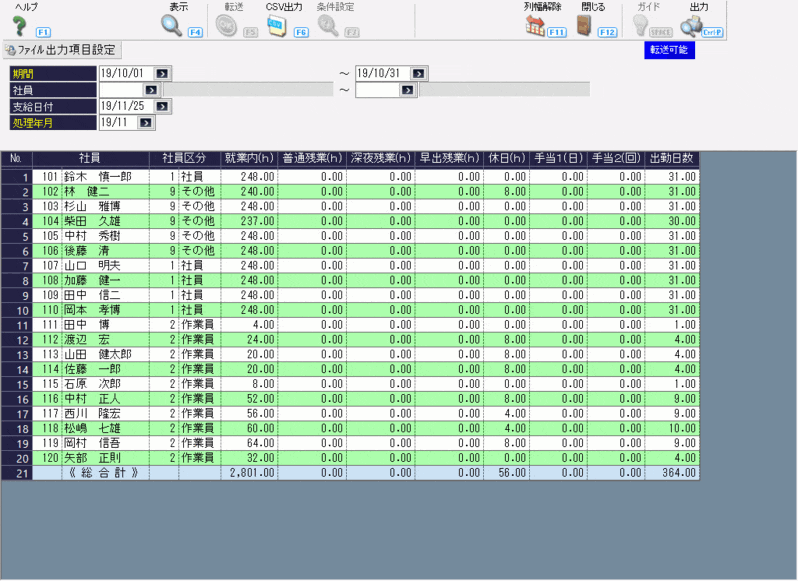Click the 手当1(日) column header
The height and width of the screenshot is (581, 798).
click(558, 159)
